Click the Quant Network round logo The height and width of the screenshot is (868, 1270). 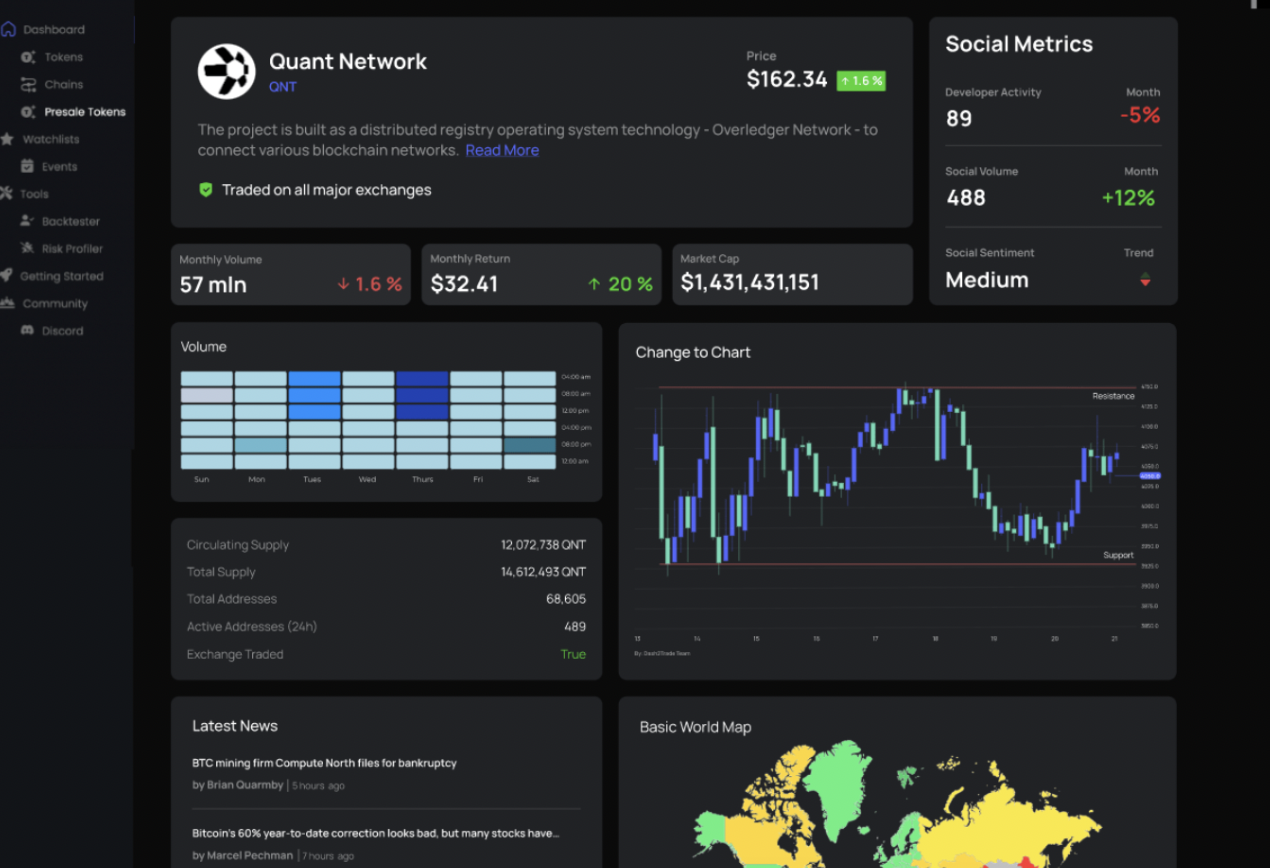coord(227,71)
